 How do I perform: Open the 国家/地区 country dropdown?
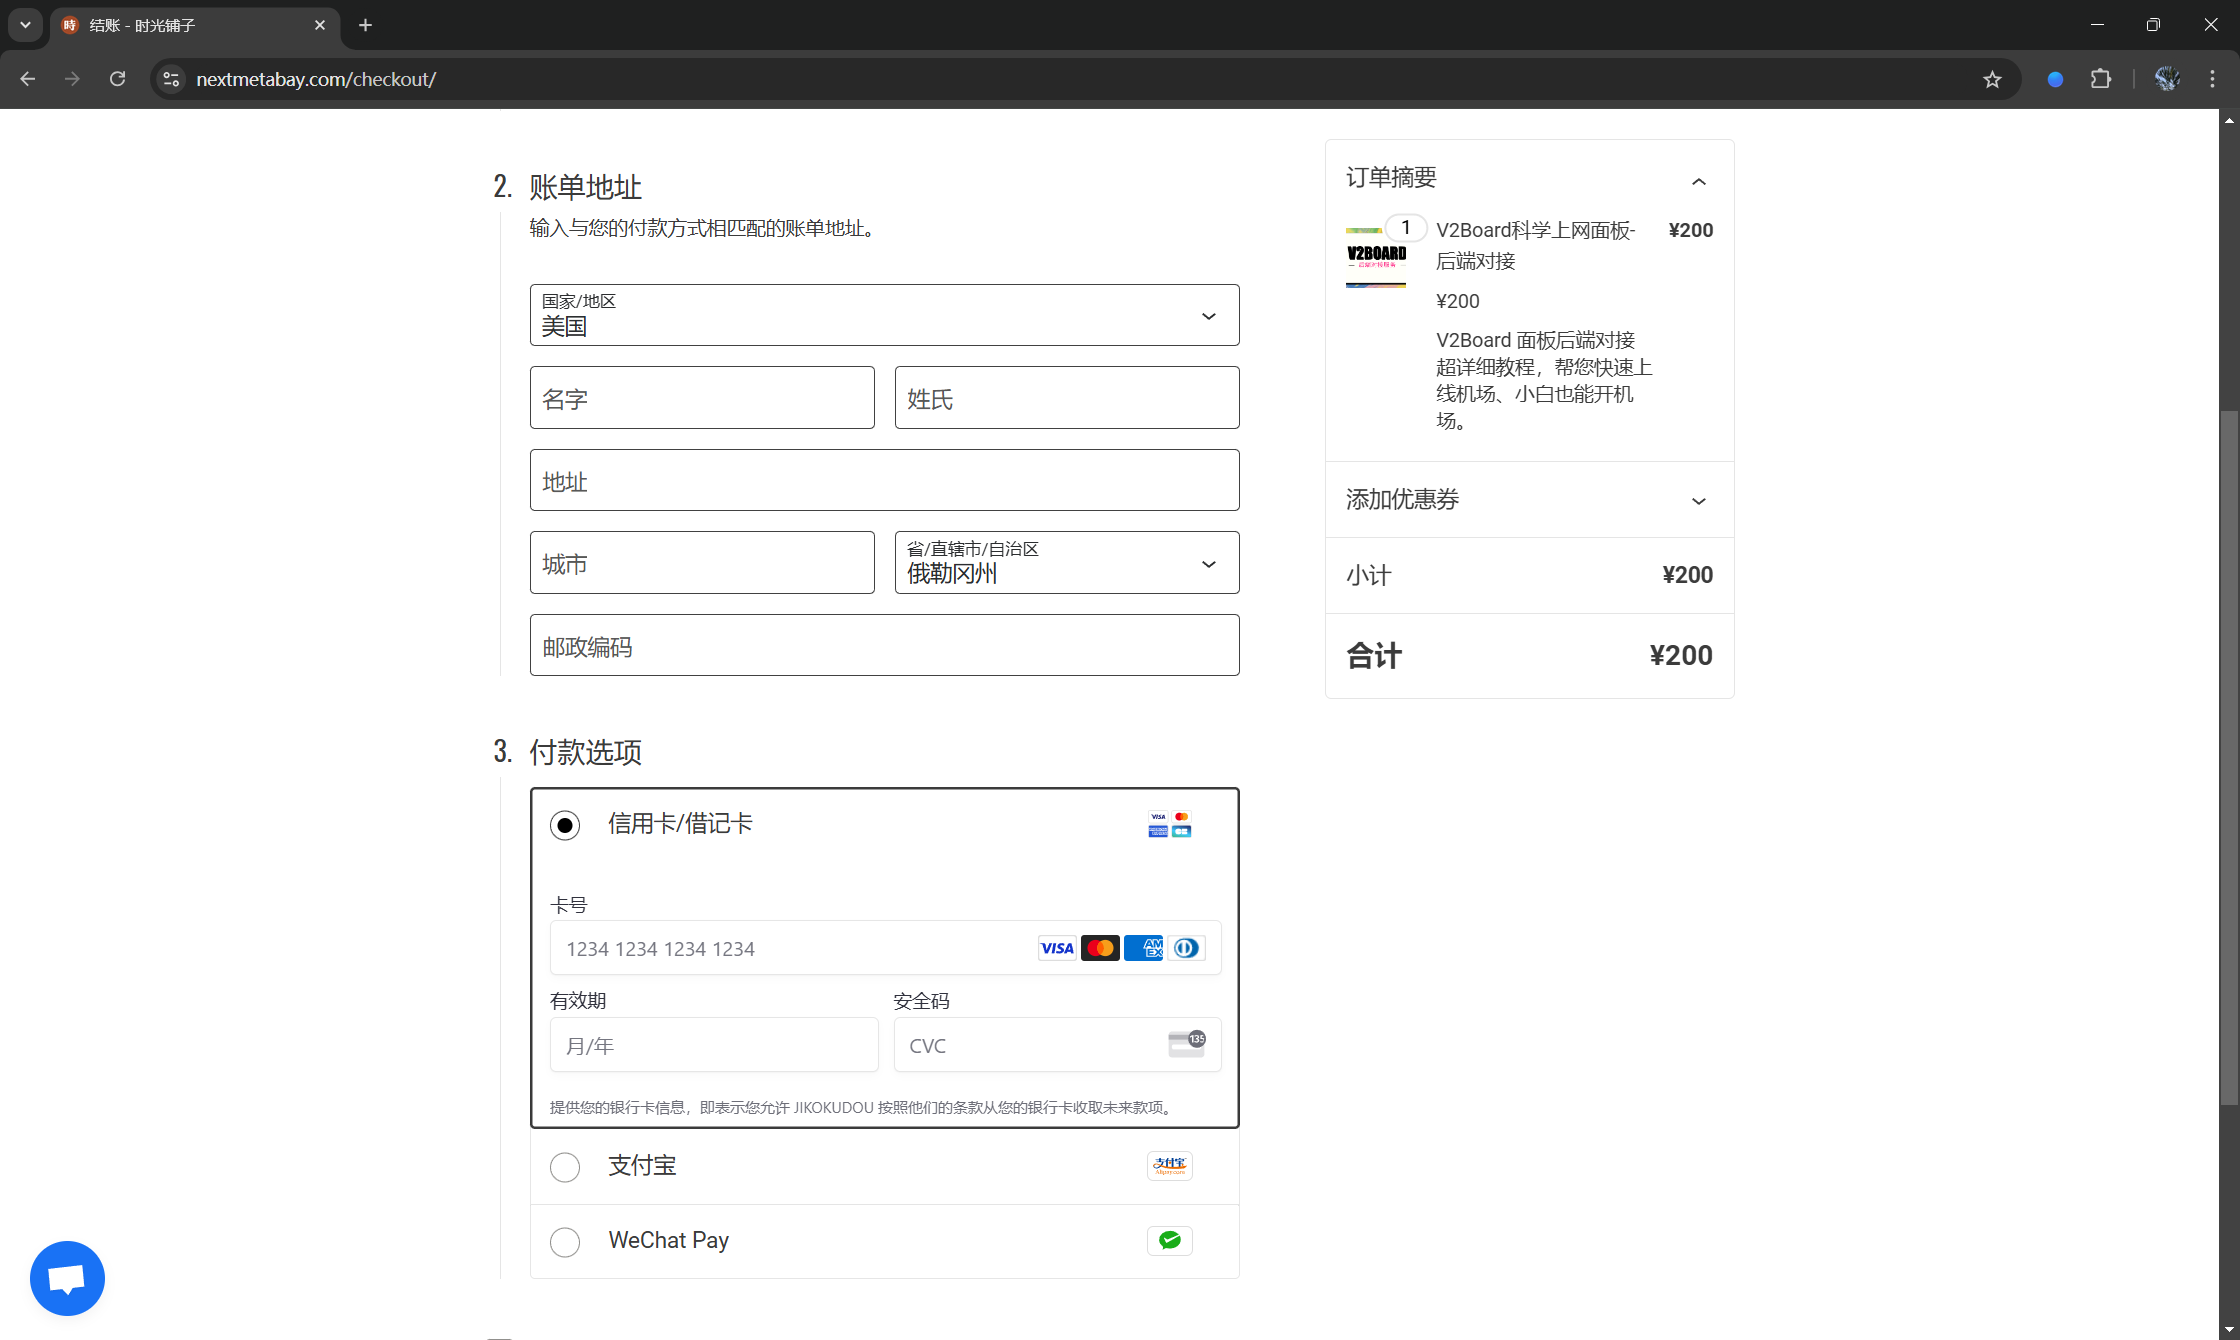click(x=884, y=316)
